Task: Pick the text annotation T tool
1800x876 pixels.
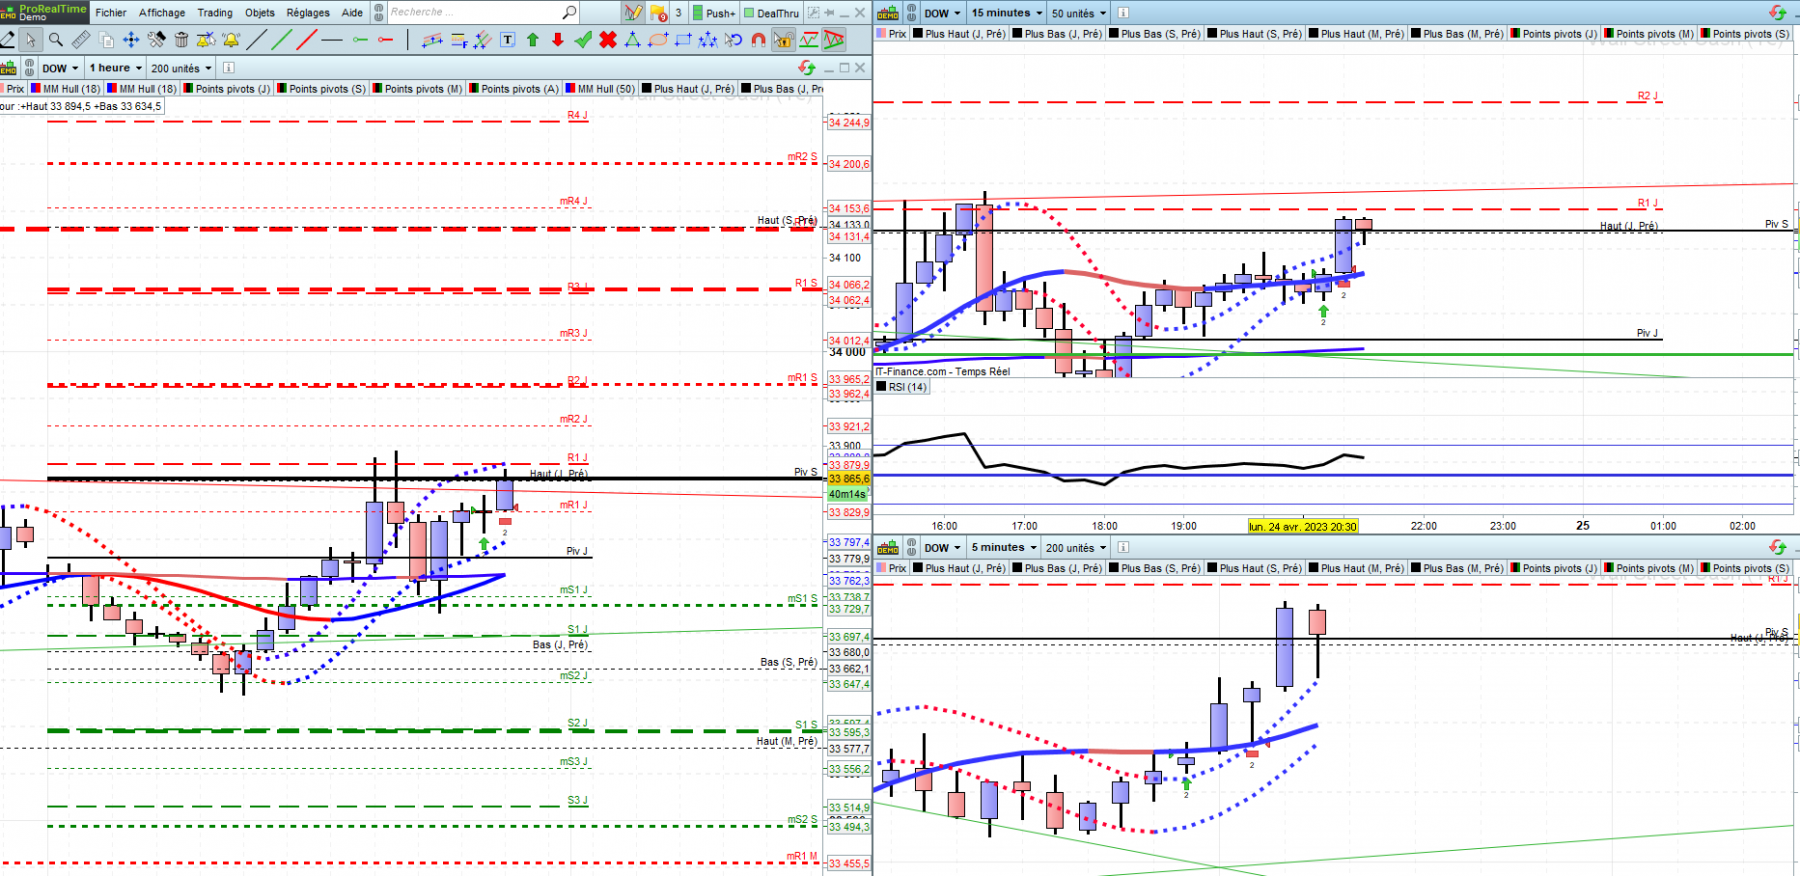Action: pyautogui.click(x=508, y=40)
